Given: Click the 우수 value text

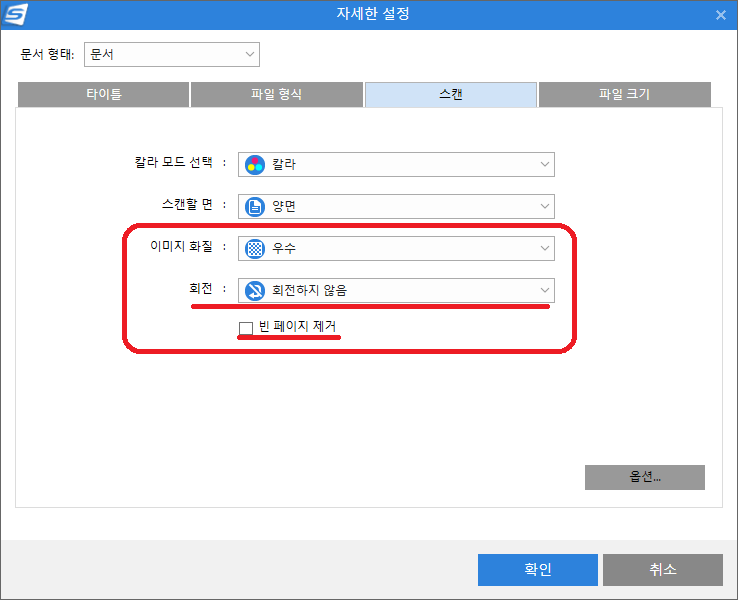Looking at the screenshot, I should click(x=284, y=248).
